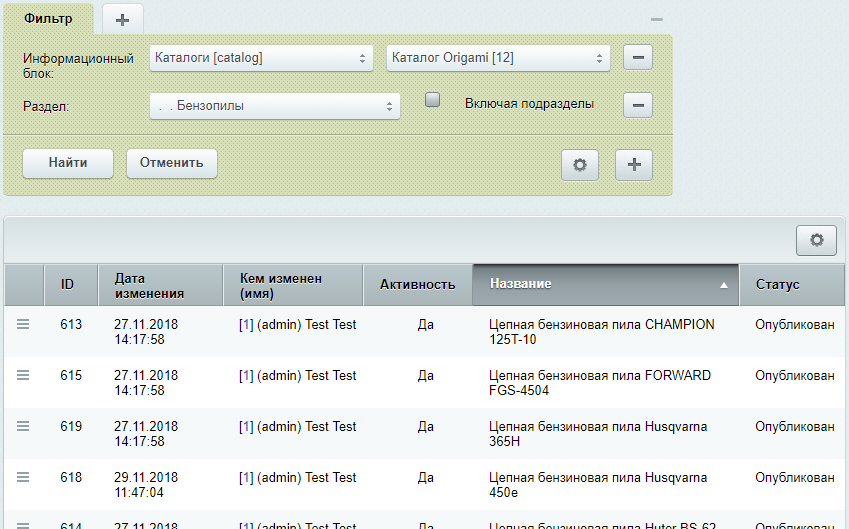Click the Опубликован status in row 613
Image resolution: width=849 pixels, height=529 pixels.
795,325
